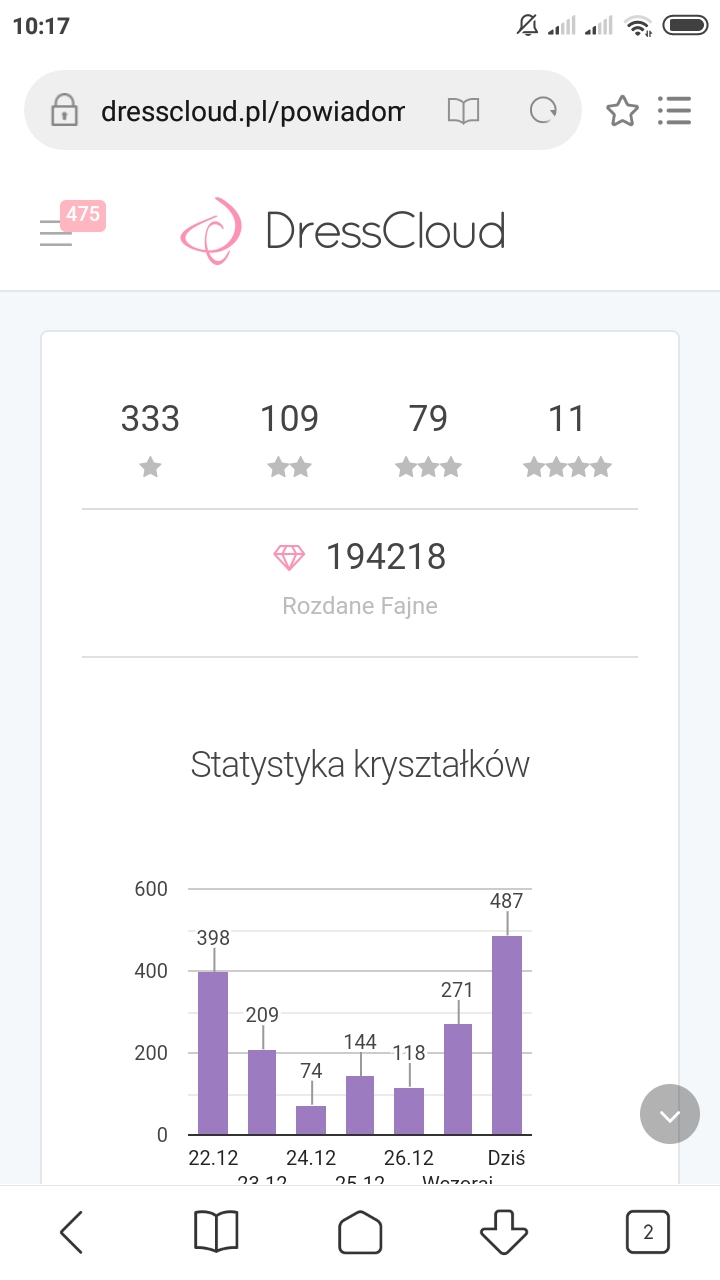Screen dimensions: 720x1280
Task: Tap the pink diamond crystal icon
Action: pos(289,557)
